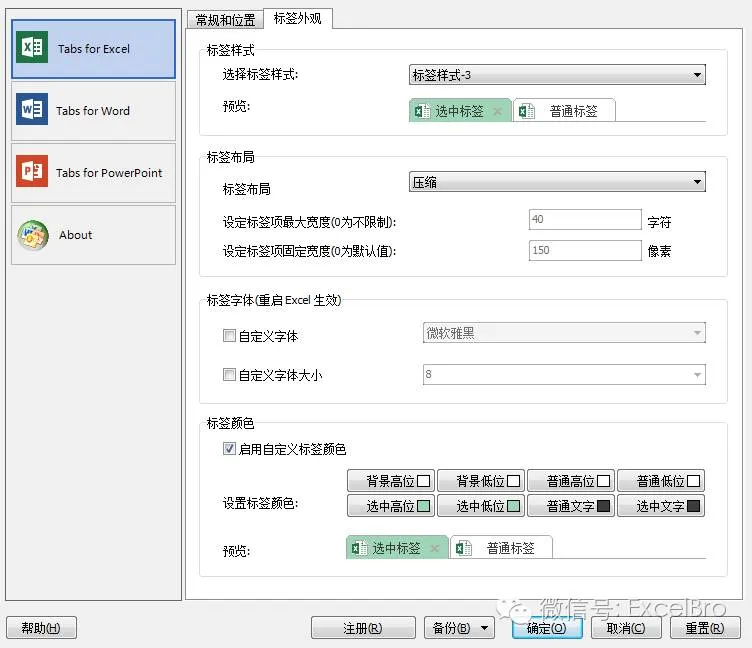Enable the 自定义字体大小 checkbox

(229, 374)
